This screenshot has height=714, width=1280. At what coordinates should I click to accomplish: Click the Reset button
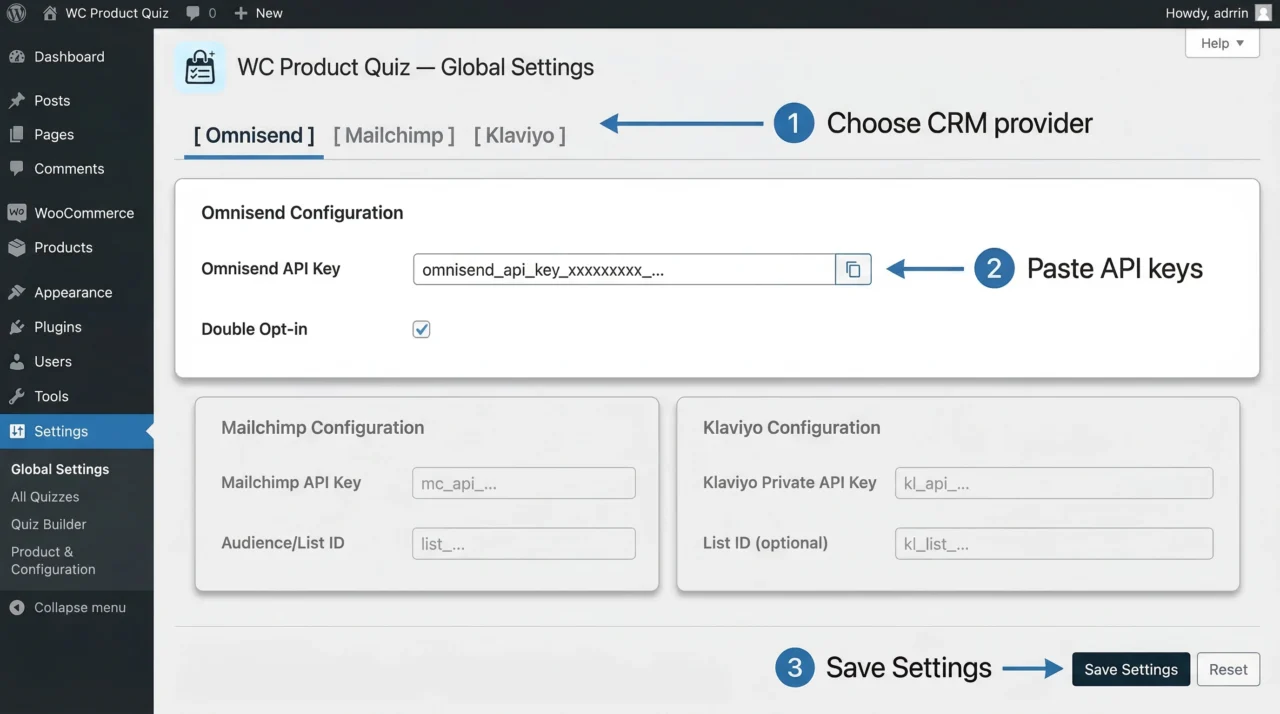click(1228, 669)
